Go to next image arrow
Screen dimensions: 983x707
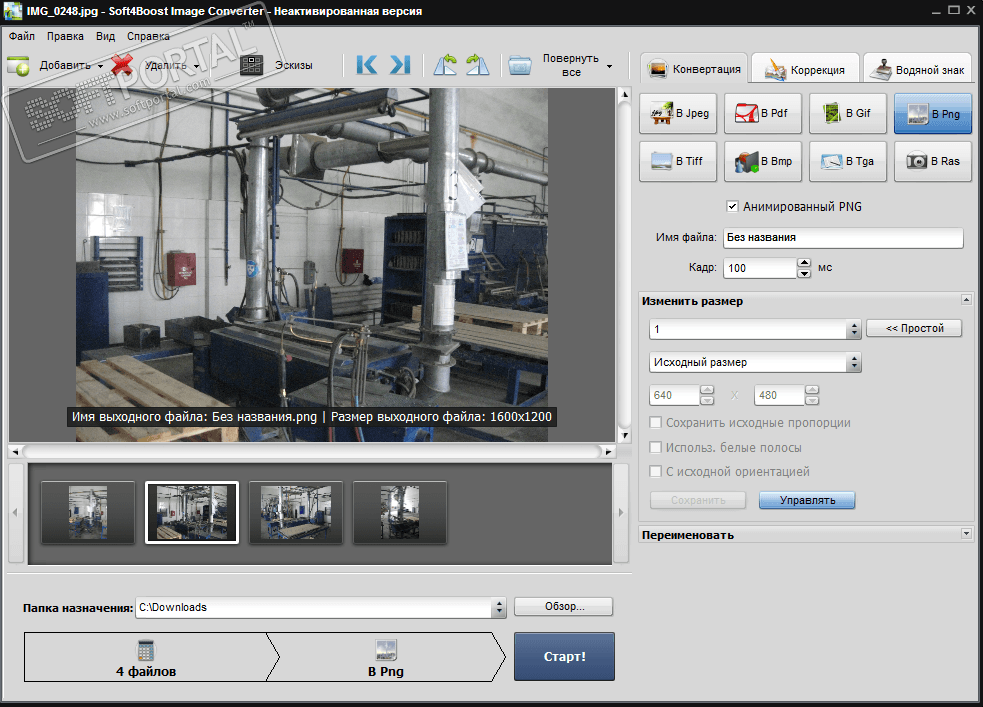click(x=400, y=65)
